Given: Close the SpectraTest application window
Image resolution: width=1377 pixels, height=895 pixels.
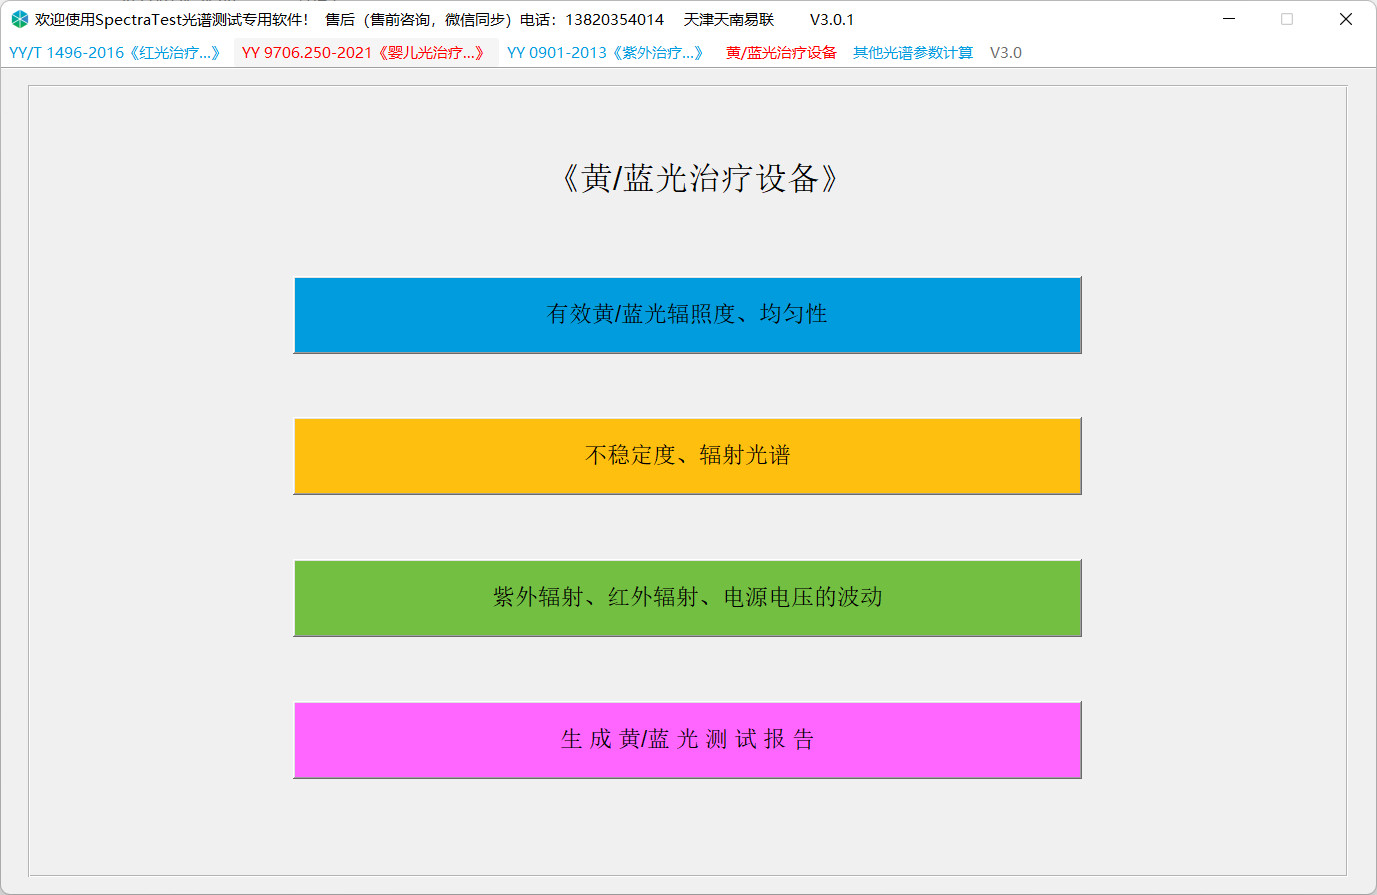Looking at the screenshot, I should click(1345, 19).
